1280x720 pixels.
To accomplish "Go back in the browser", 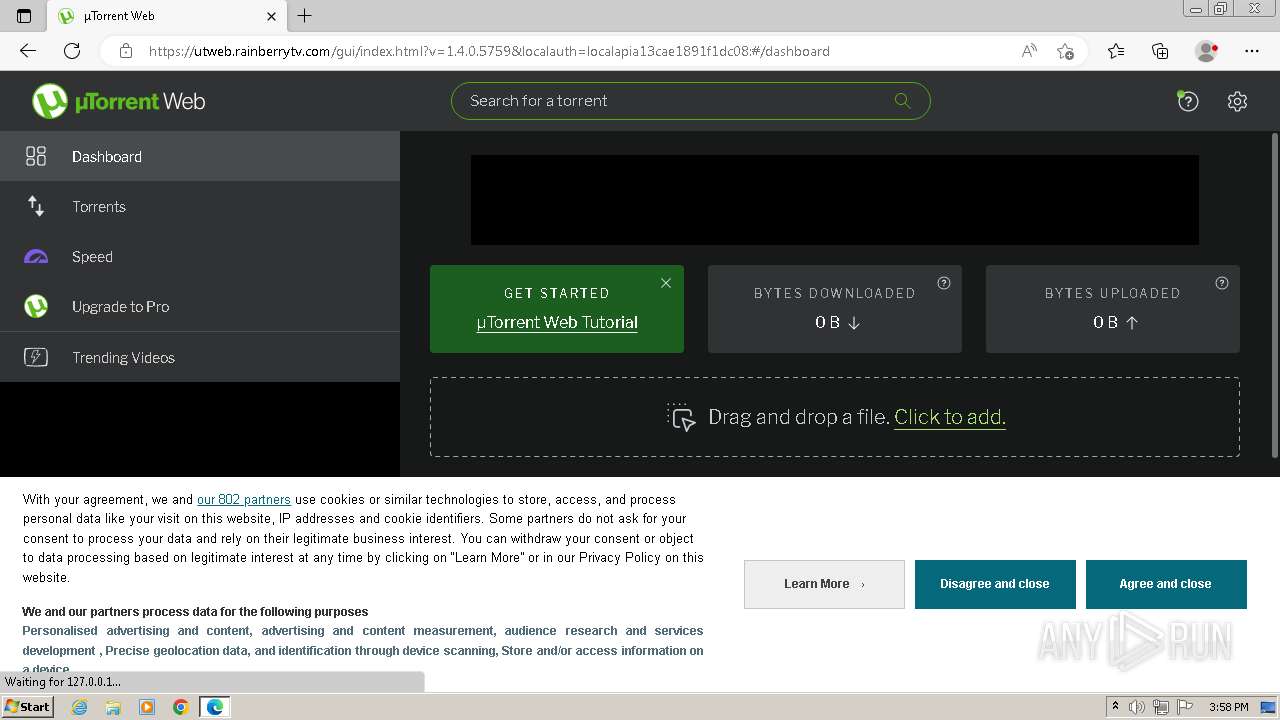I will point(28,51).
